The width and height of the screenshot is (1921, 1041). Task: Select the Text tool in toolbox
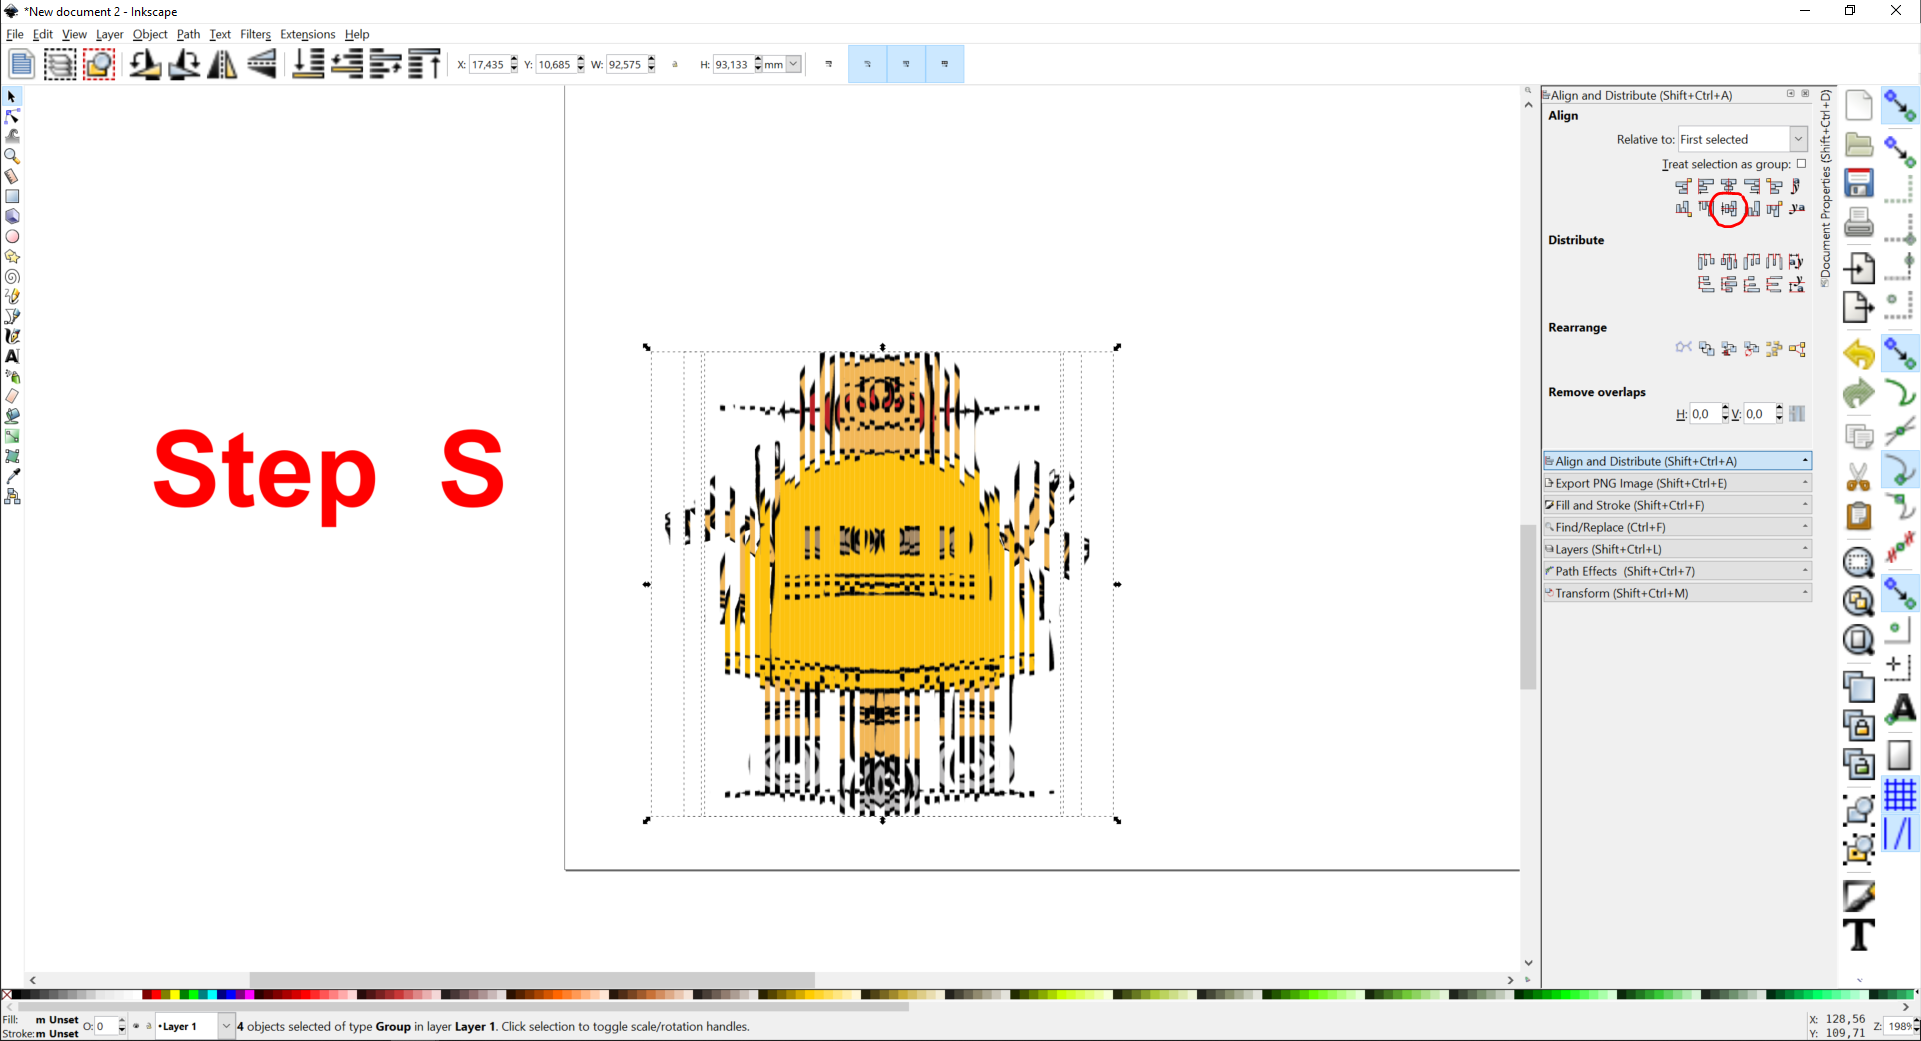[x=12, y=357]
